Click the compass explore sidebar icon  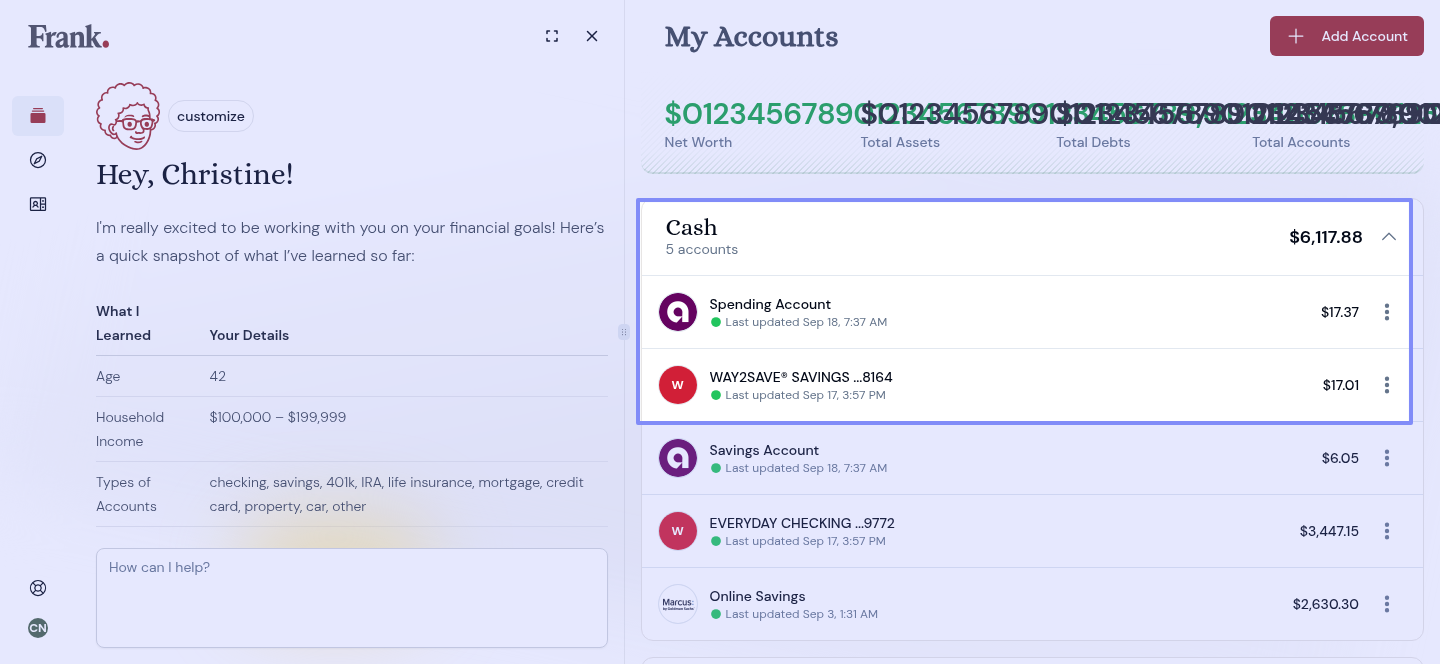coord(38,160)
